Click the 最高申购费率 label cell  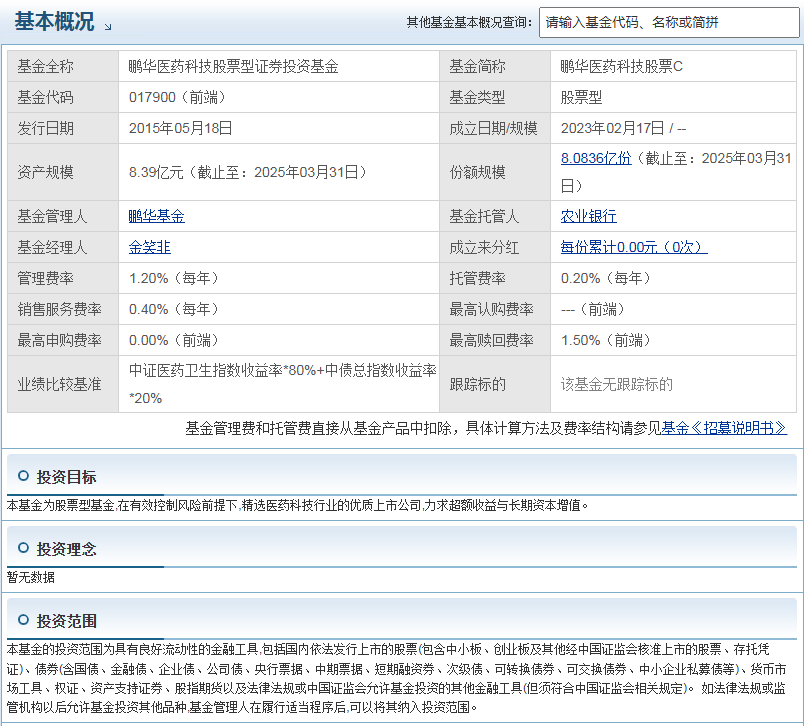[x=63, y=339]
